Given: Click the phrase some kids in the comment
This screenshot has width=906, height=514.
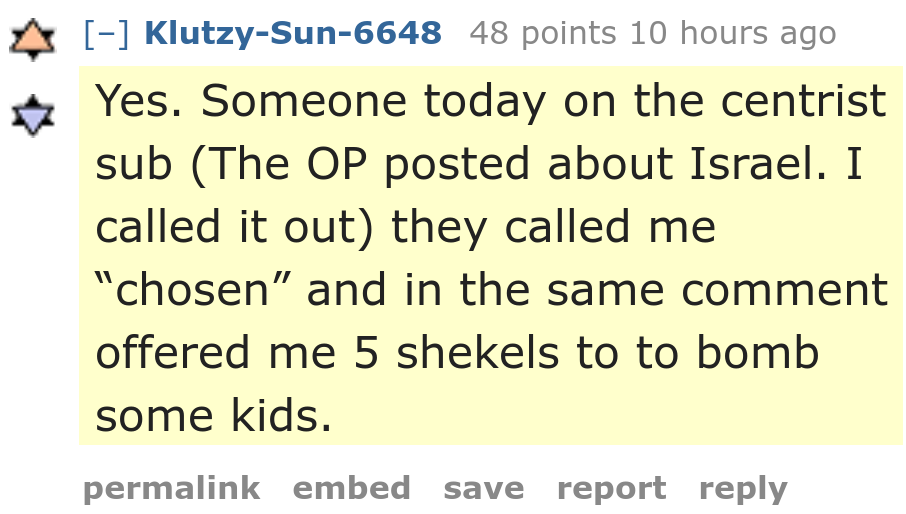Looking at the screenshot, I should pyautogui.click(x=214, y=415).
